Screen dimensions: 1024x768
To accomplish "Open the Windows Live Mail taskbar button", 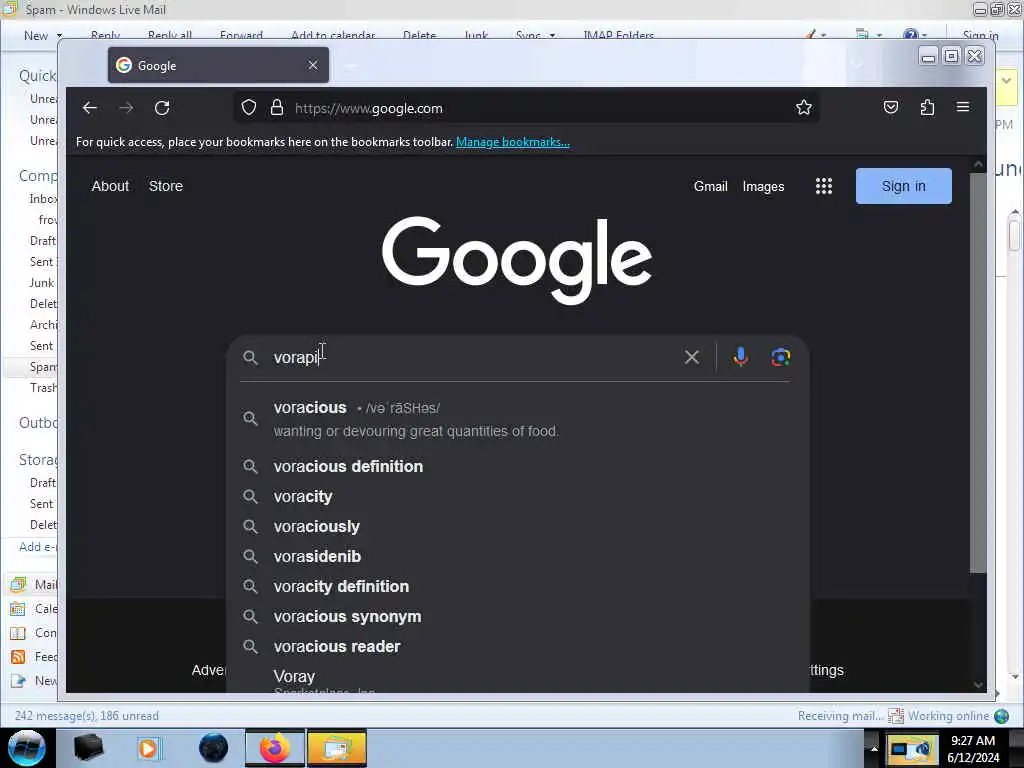I will pos(337,748).
